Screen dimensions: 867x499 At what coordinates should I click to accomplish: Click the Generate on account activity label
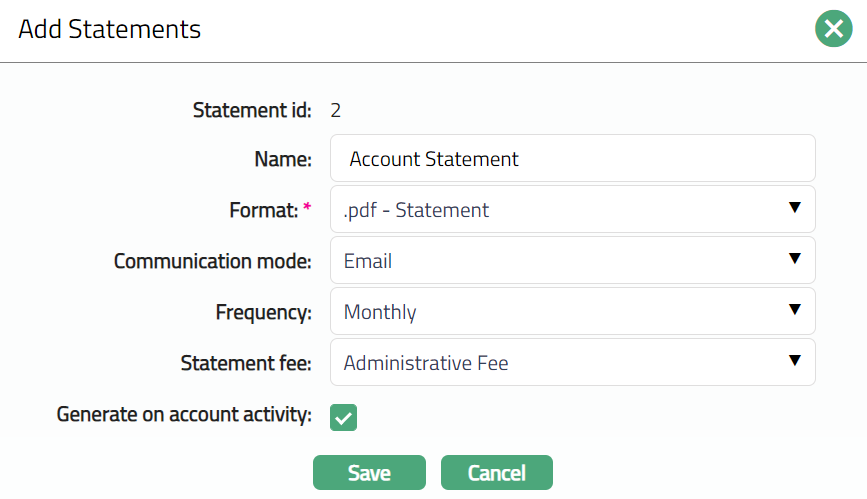[184, 414]
